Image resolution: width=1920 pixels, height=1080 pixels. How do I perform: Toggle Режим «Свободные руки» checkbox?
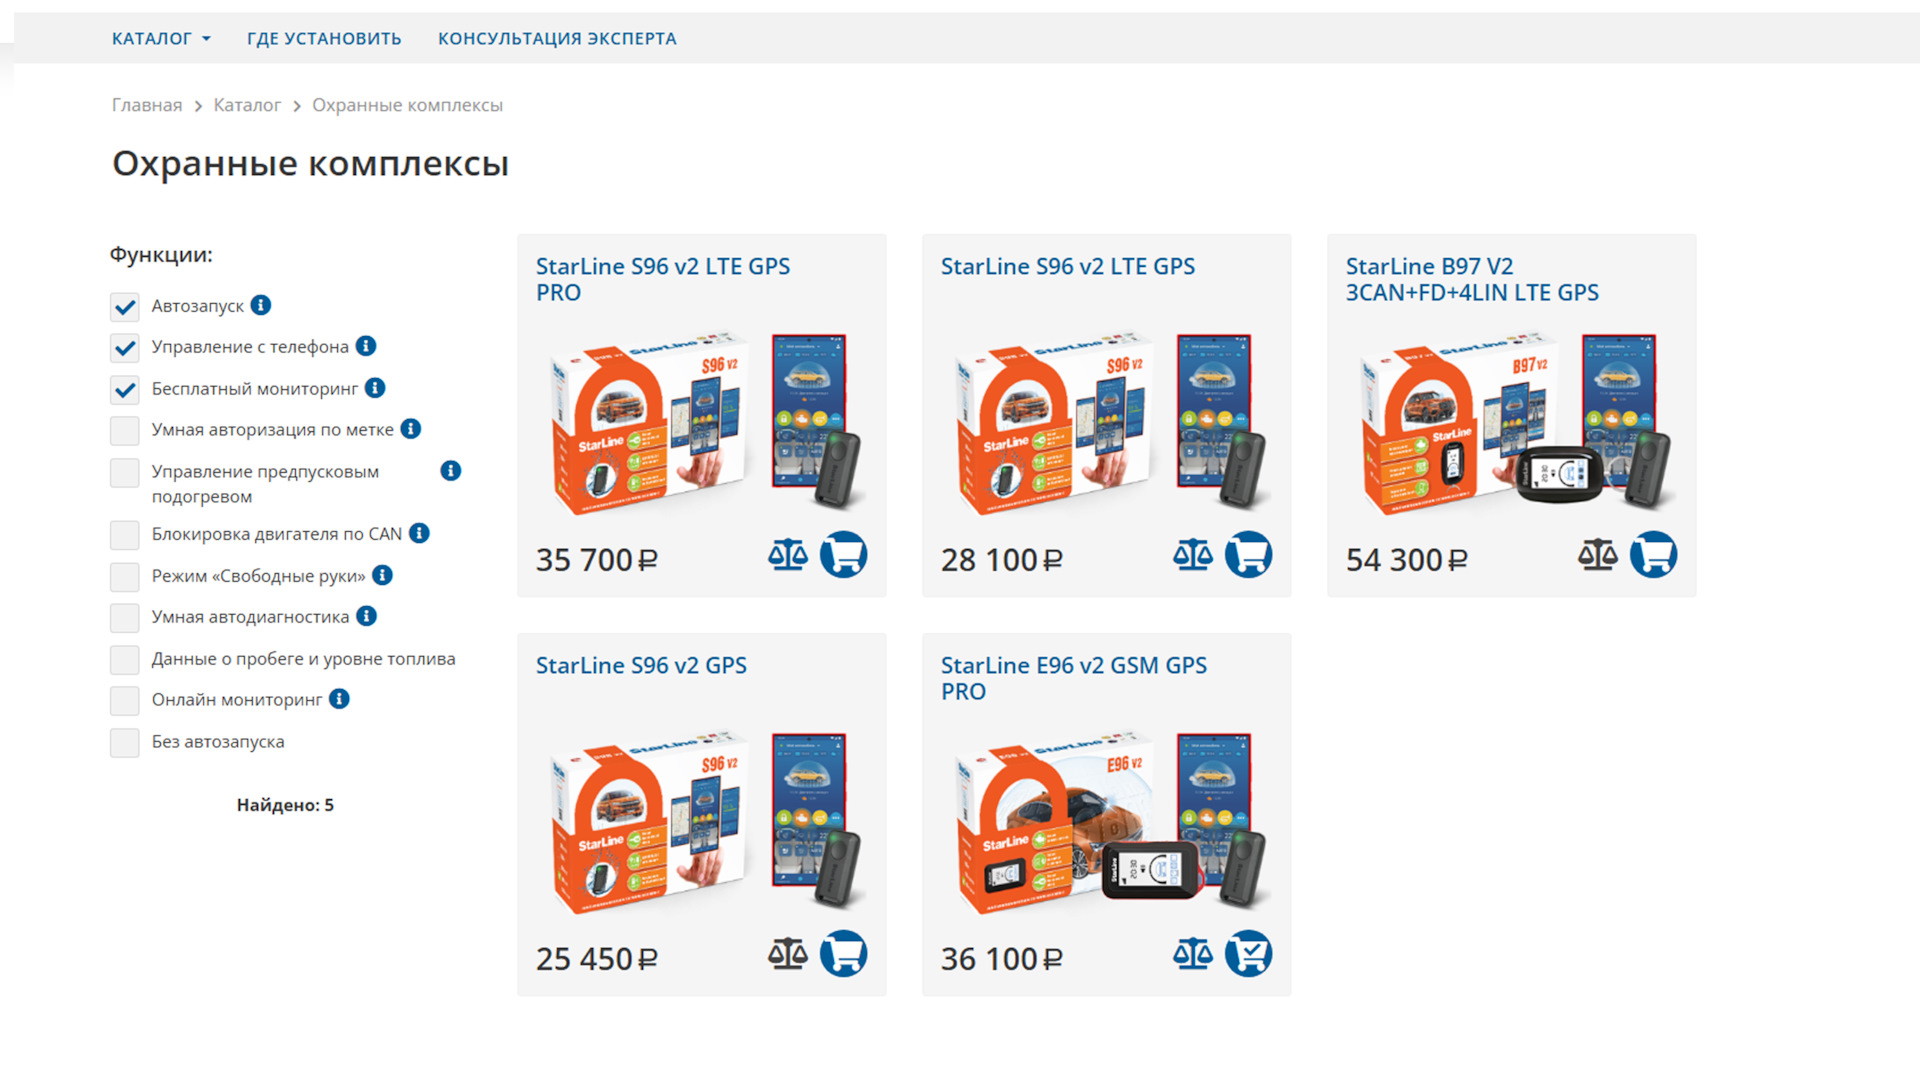tap(125, 577)
